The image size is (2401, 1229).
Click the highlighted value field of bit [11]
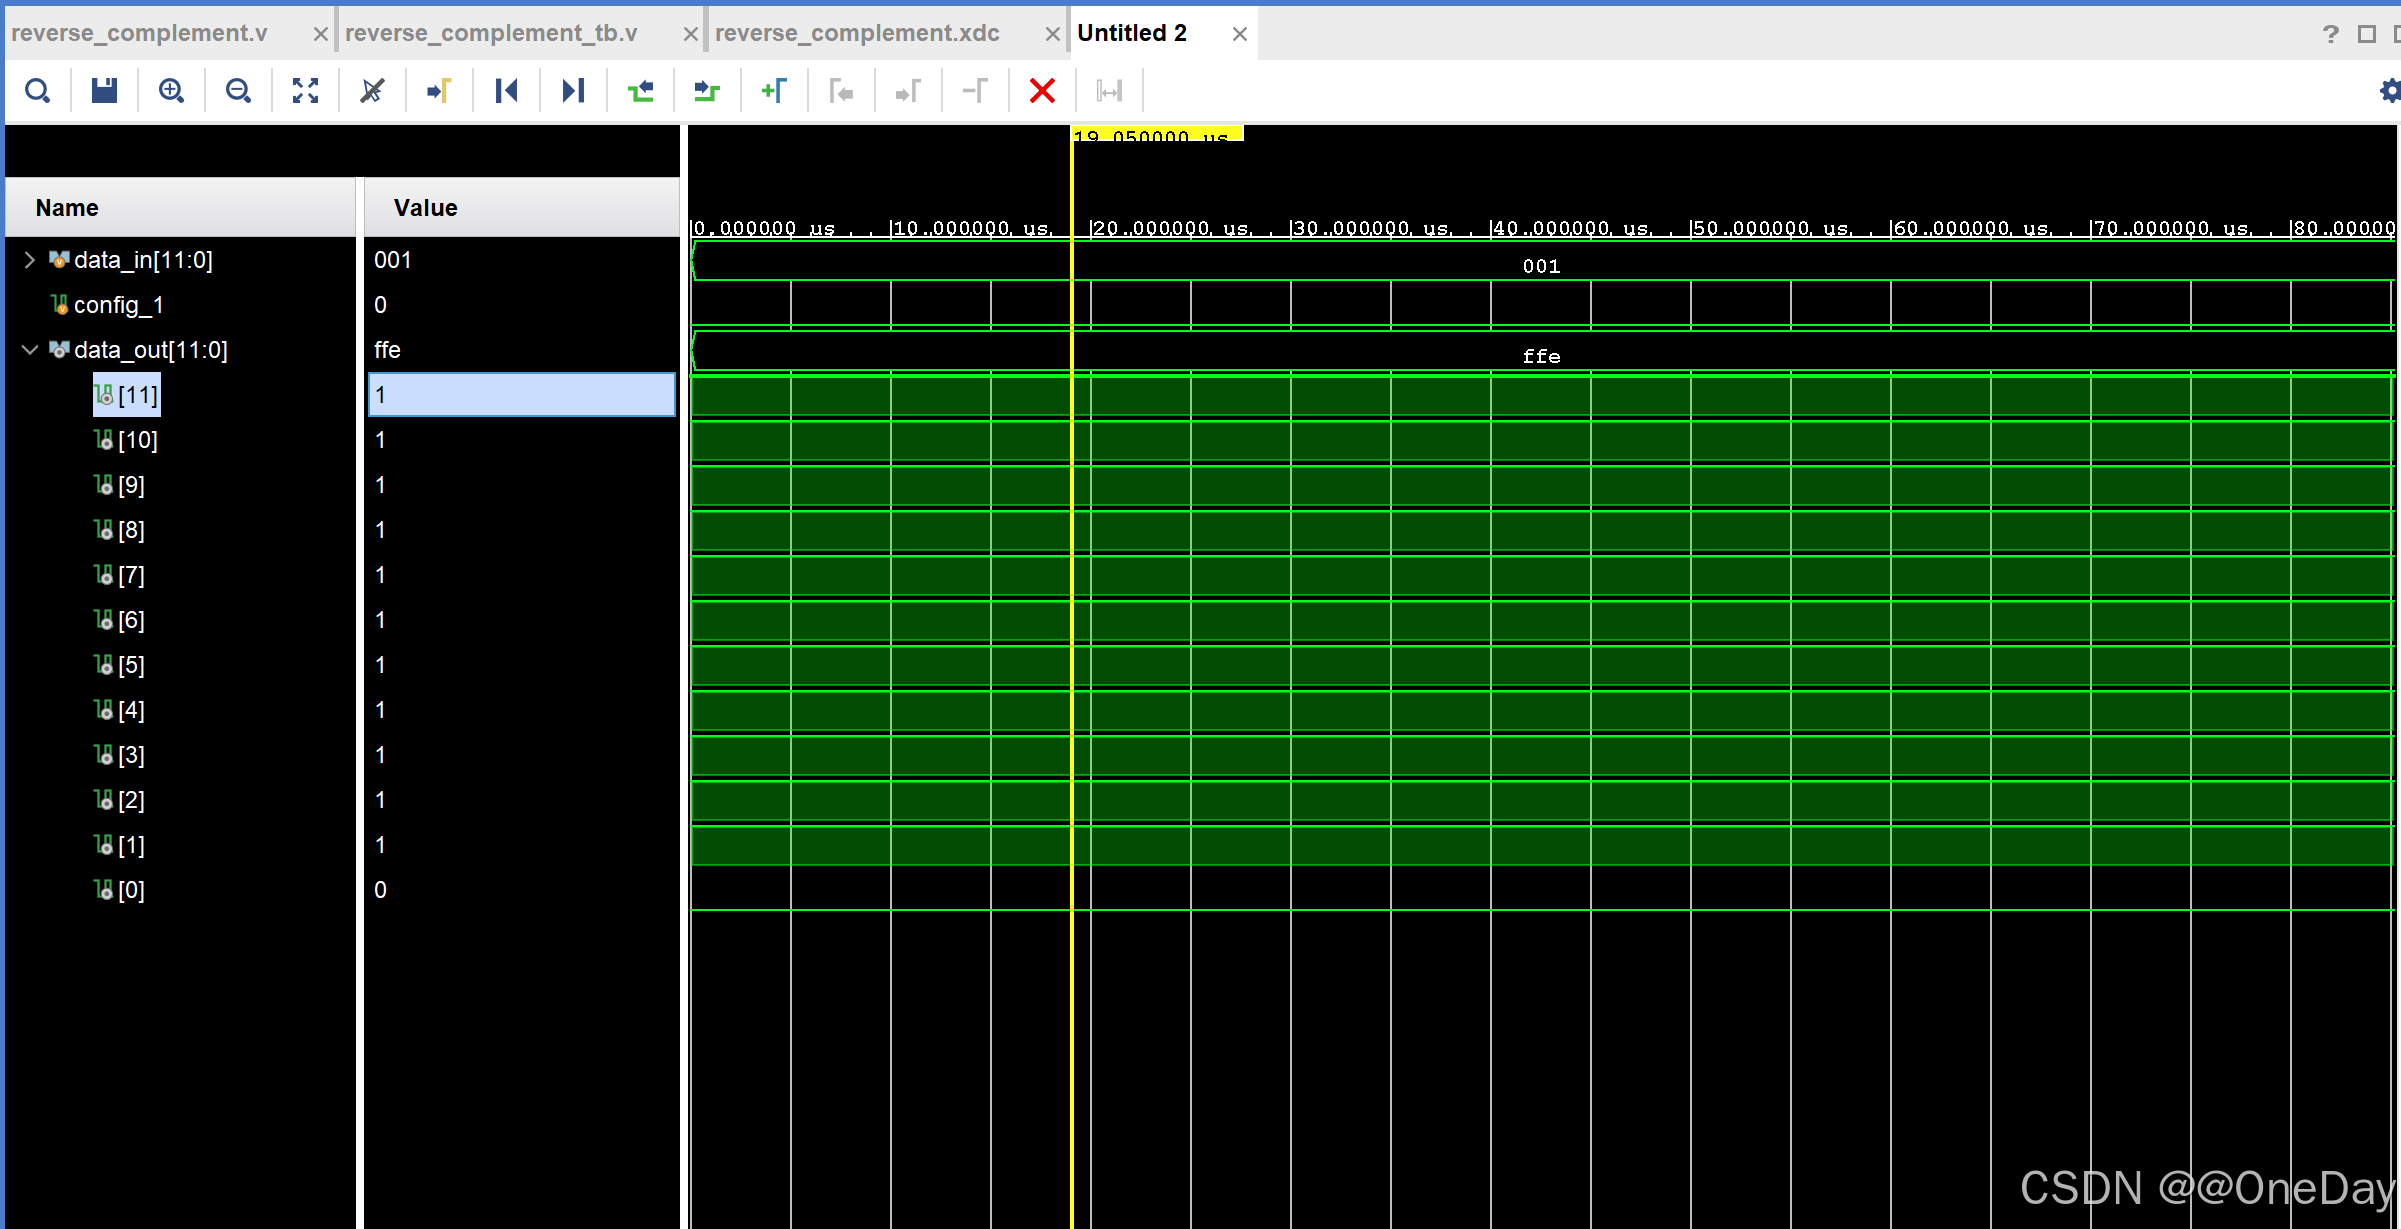click(522, 395)
